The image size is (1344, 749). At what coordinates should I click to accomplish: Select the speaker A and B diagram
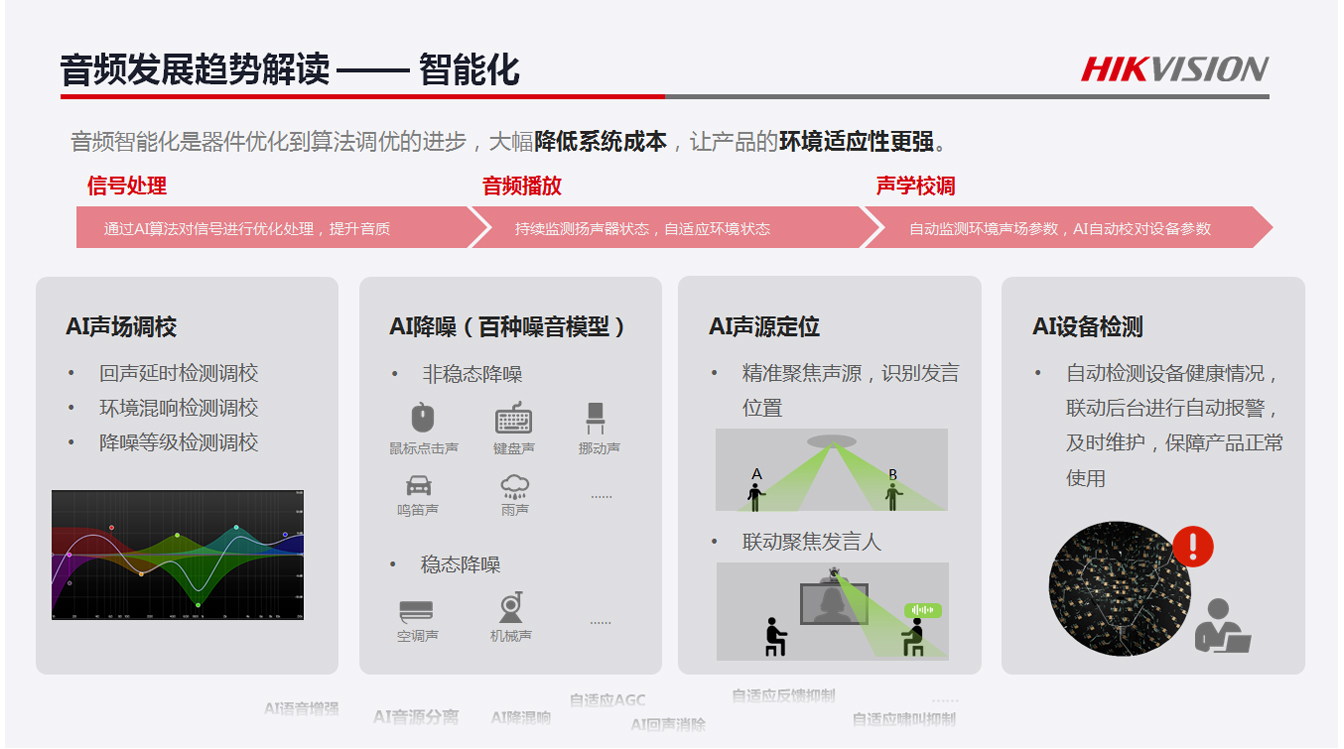click(x=831, y=470)
